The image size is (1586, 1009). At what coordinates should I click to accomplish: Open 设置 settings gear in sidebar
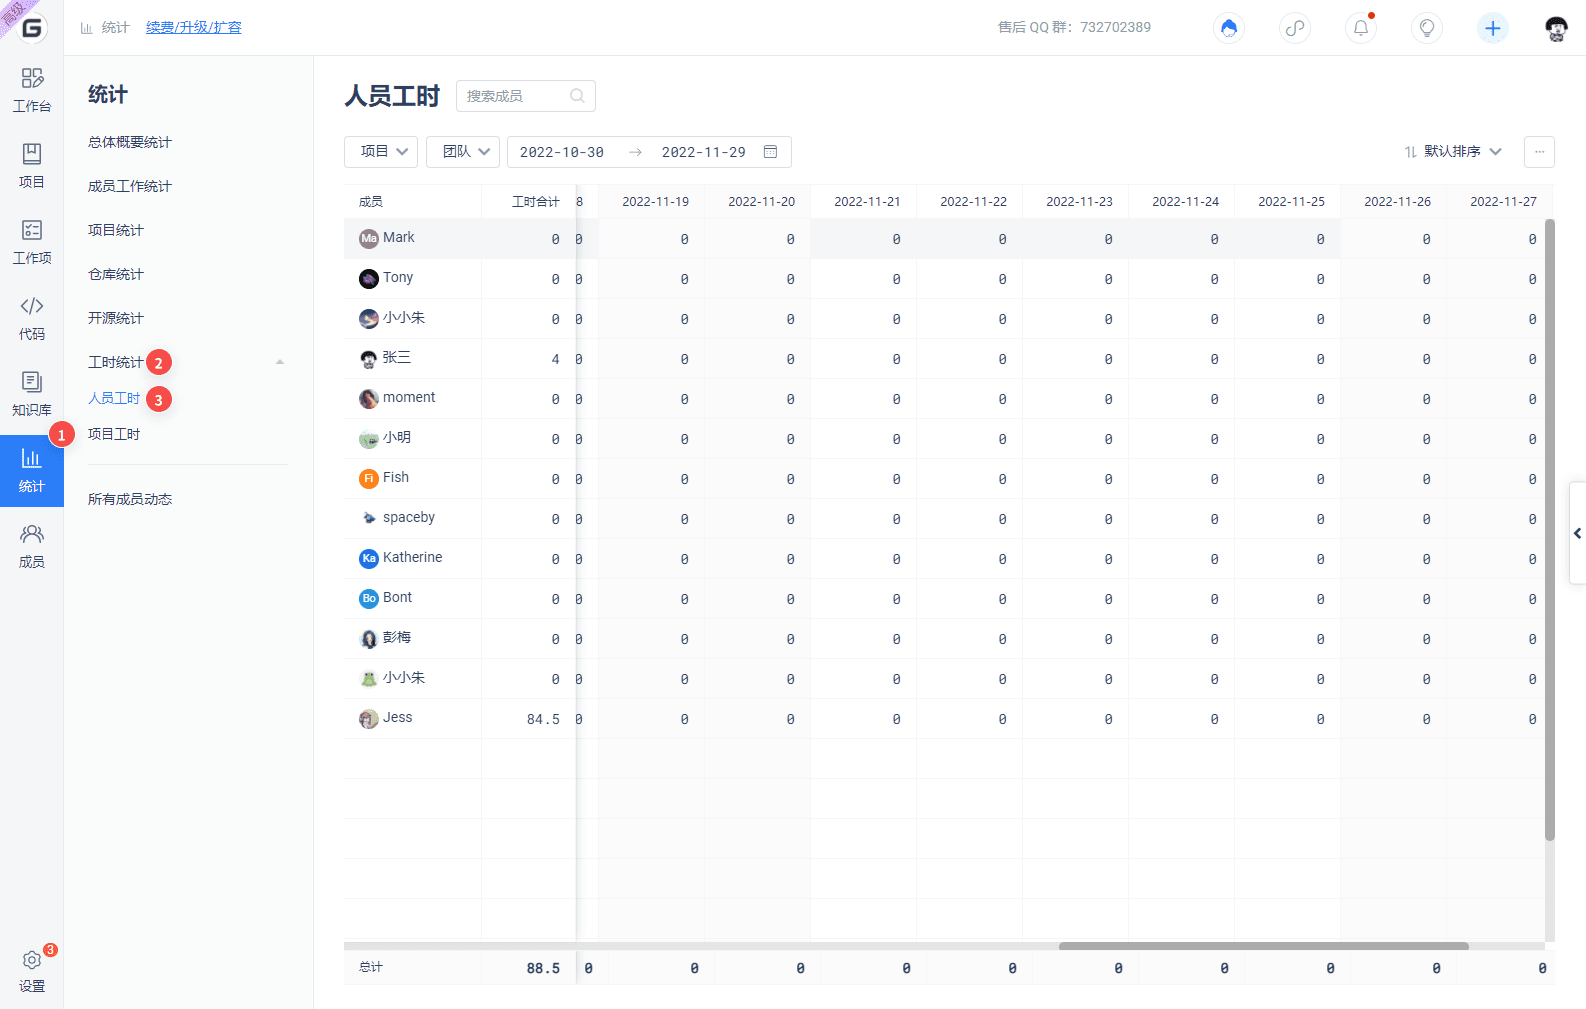(x=32, y=970)
